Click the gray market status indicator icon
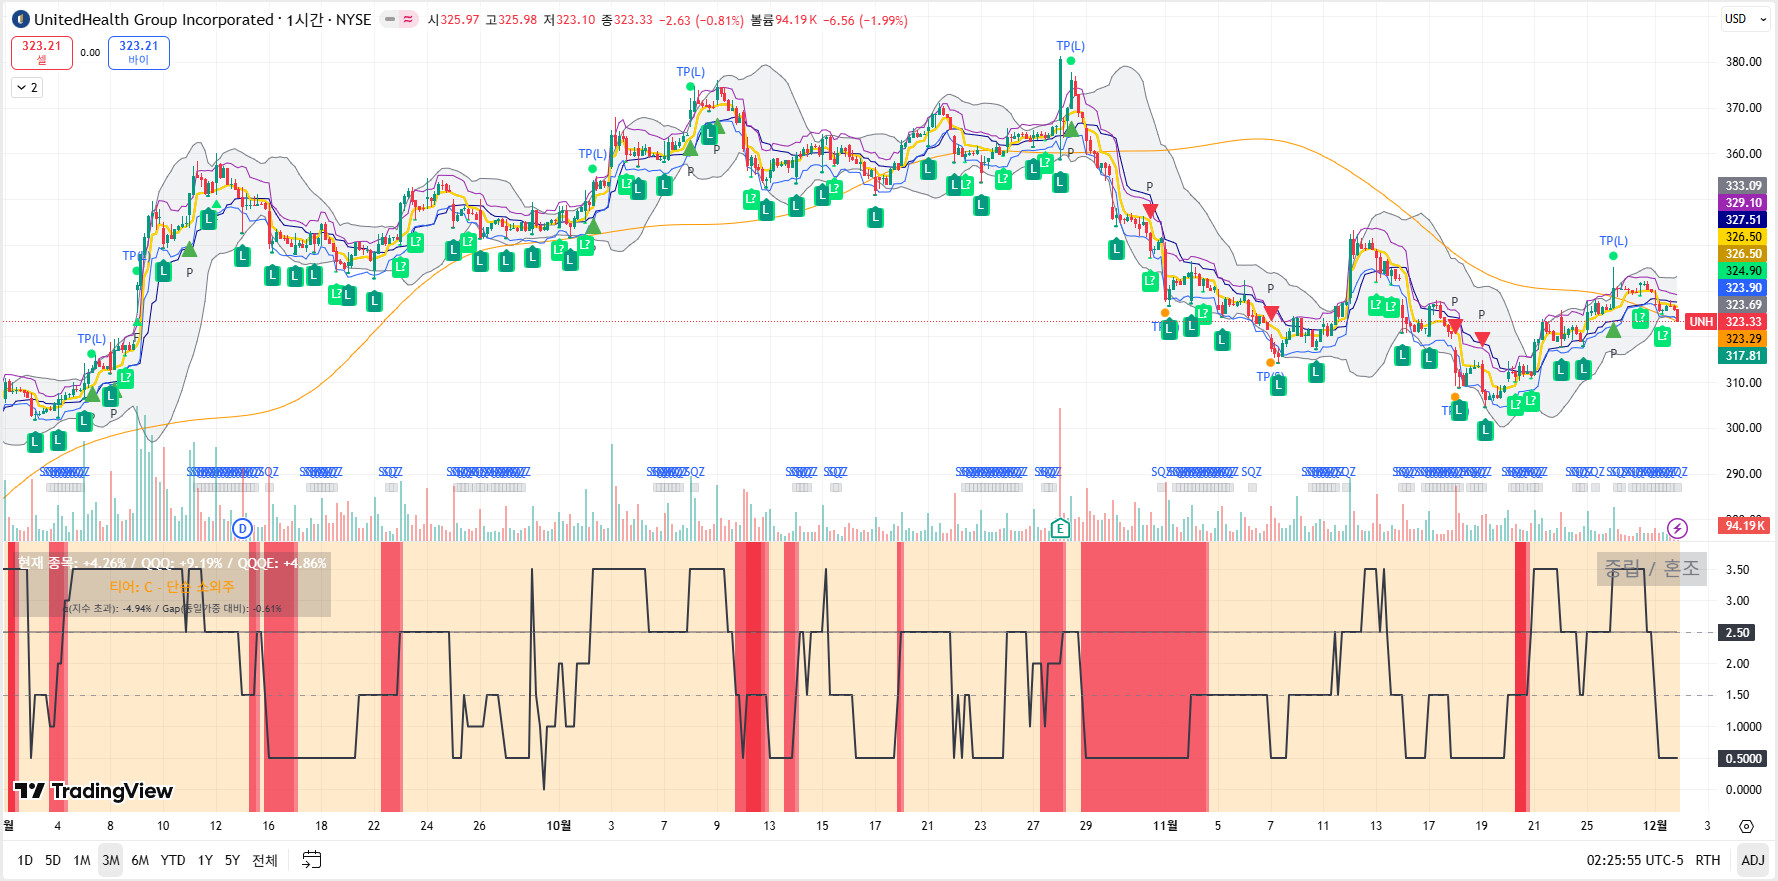1778x881 pixels. (390, 19)
